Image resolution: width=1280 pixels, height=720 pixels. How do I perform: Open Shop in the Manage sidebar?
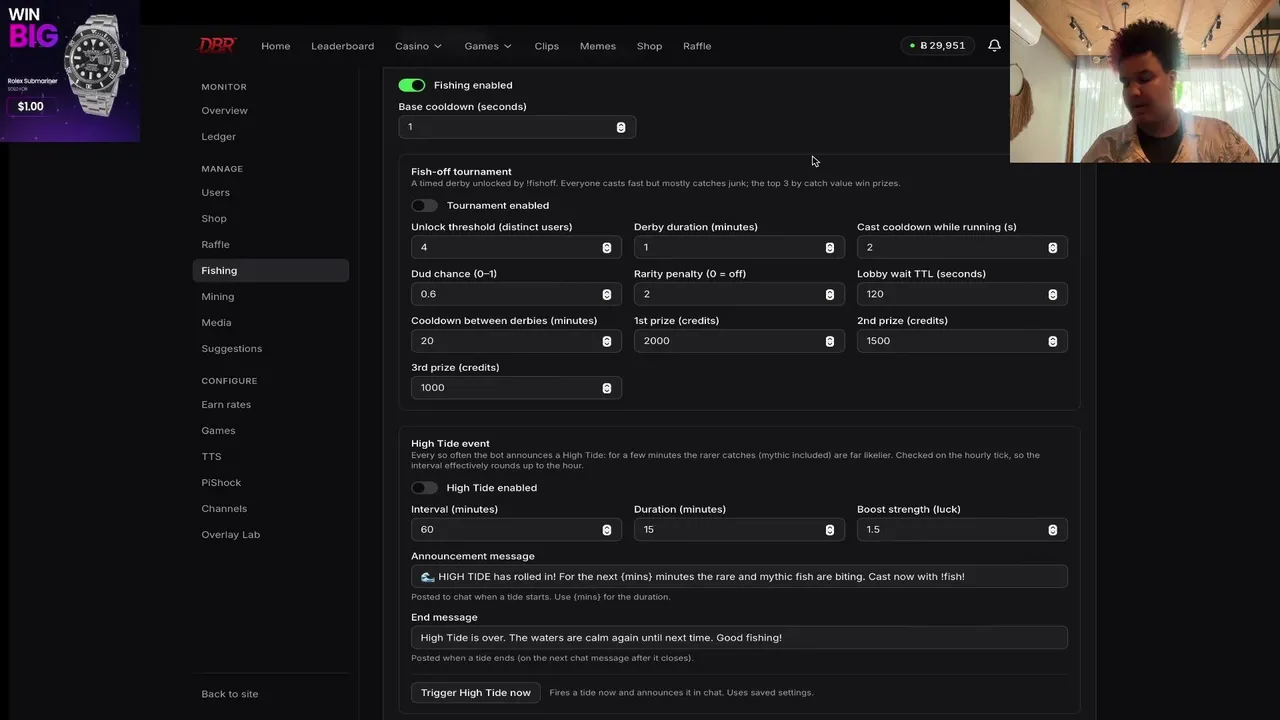(214, 218)
